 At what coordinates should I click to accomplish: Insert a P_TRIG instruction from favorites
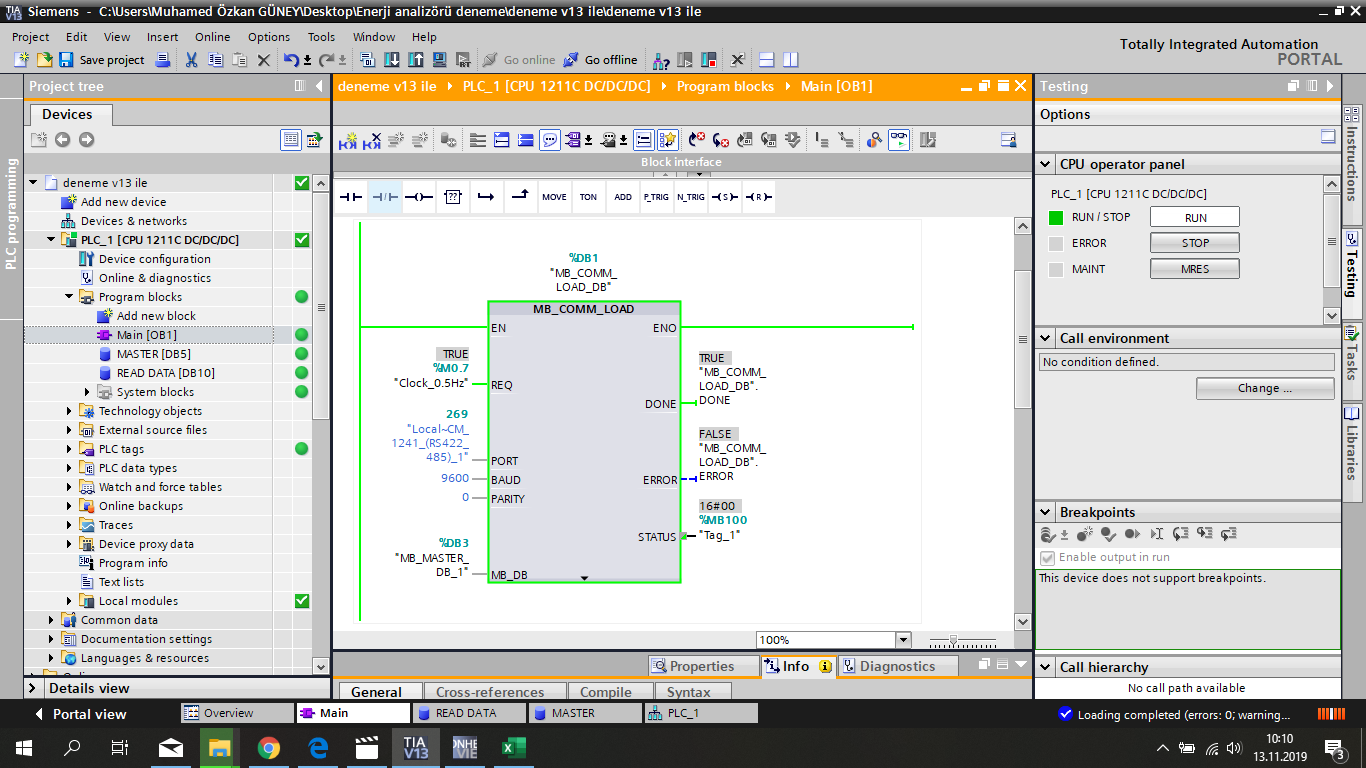[656, 197]
